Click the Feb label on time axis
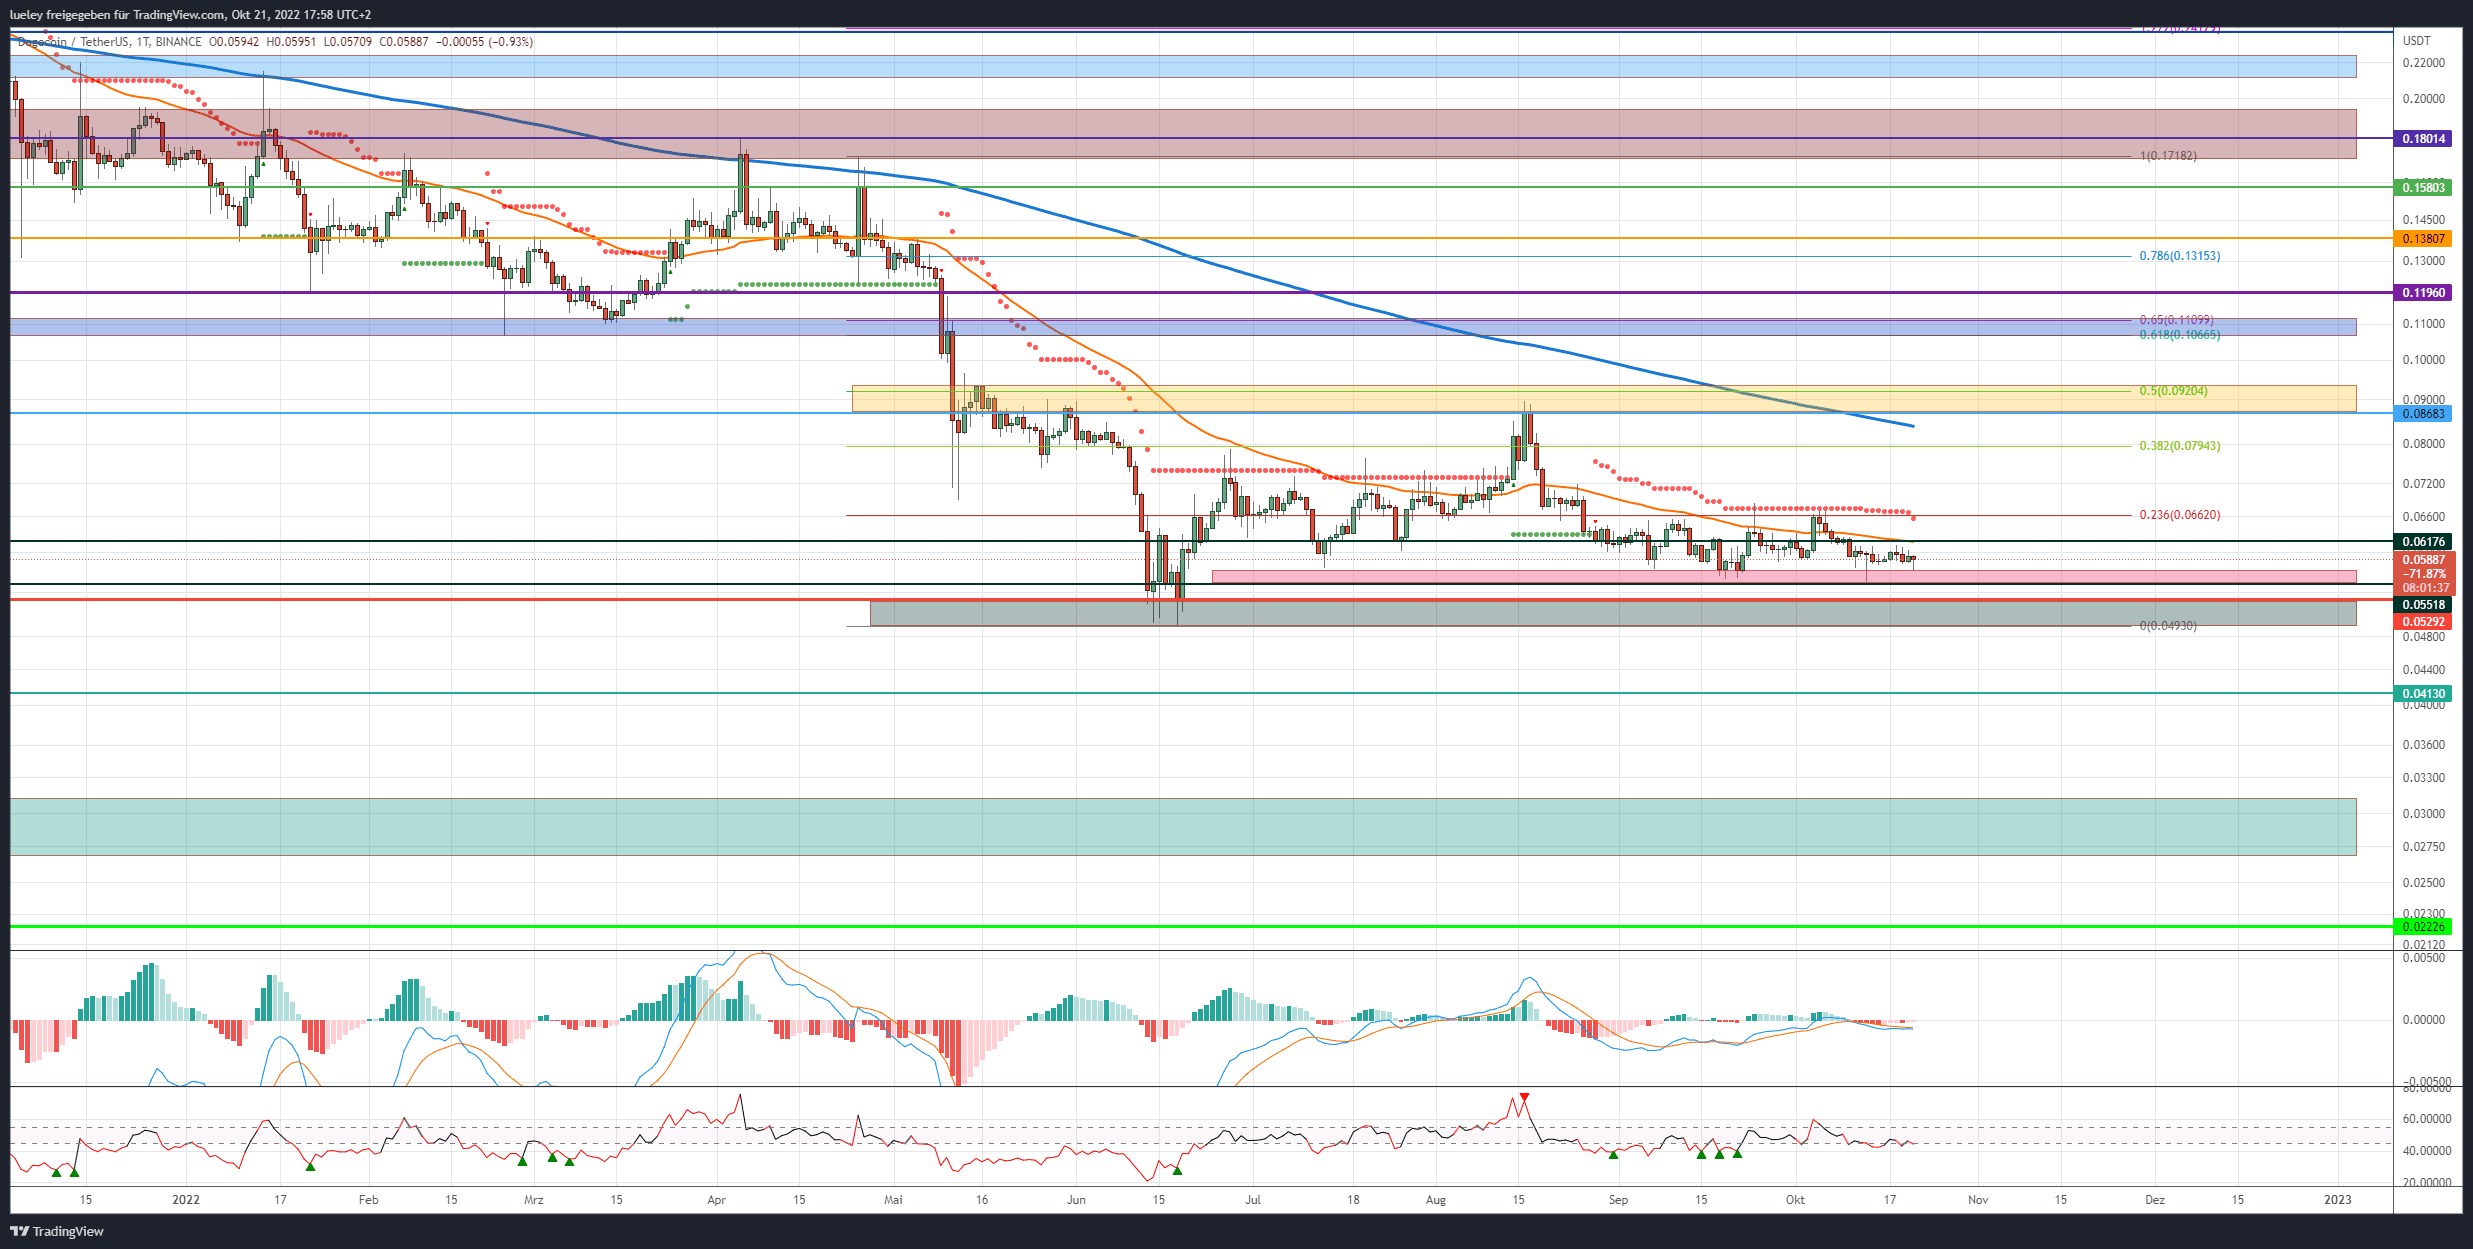This screenshot has width=2473, height=1249. (x=369, y=1200)
